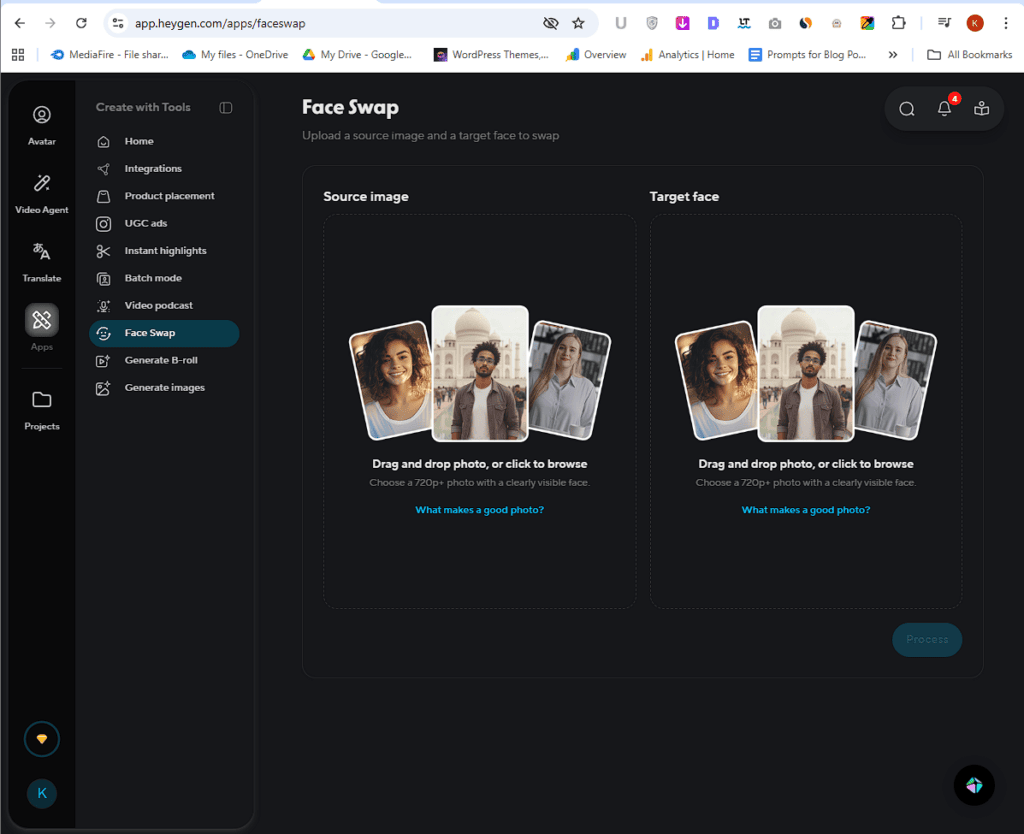This screenshot has width=1024, height=834.
Task: Bookmark this page with star icon
Action: click(x=578, y=24)
